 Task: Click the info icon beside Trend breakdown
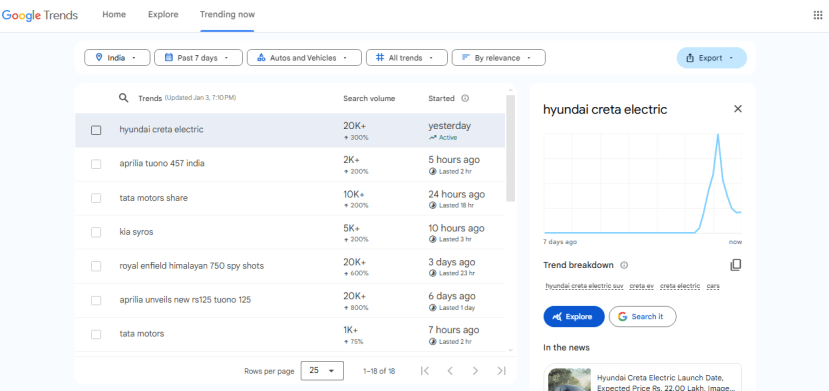click(624, 265)
